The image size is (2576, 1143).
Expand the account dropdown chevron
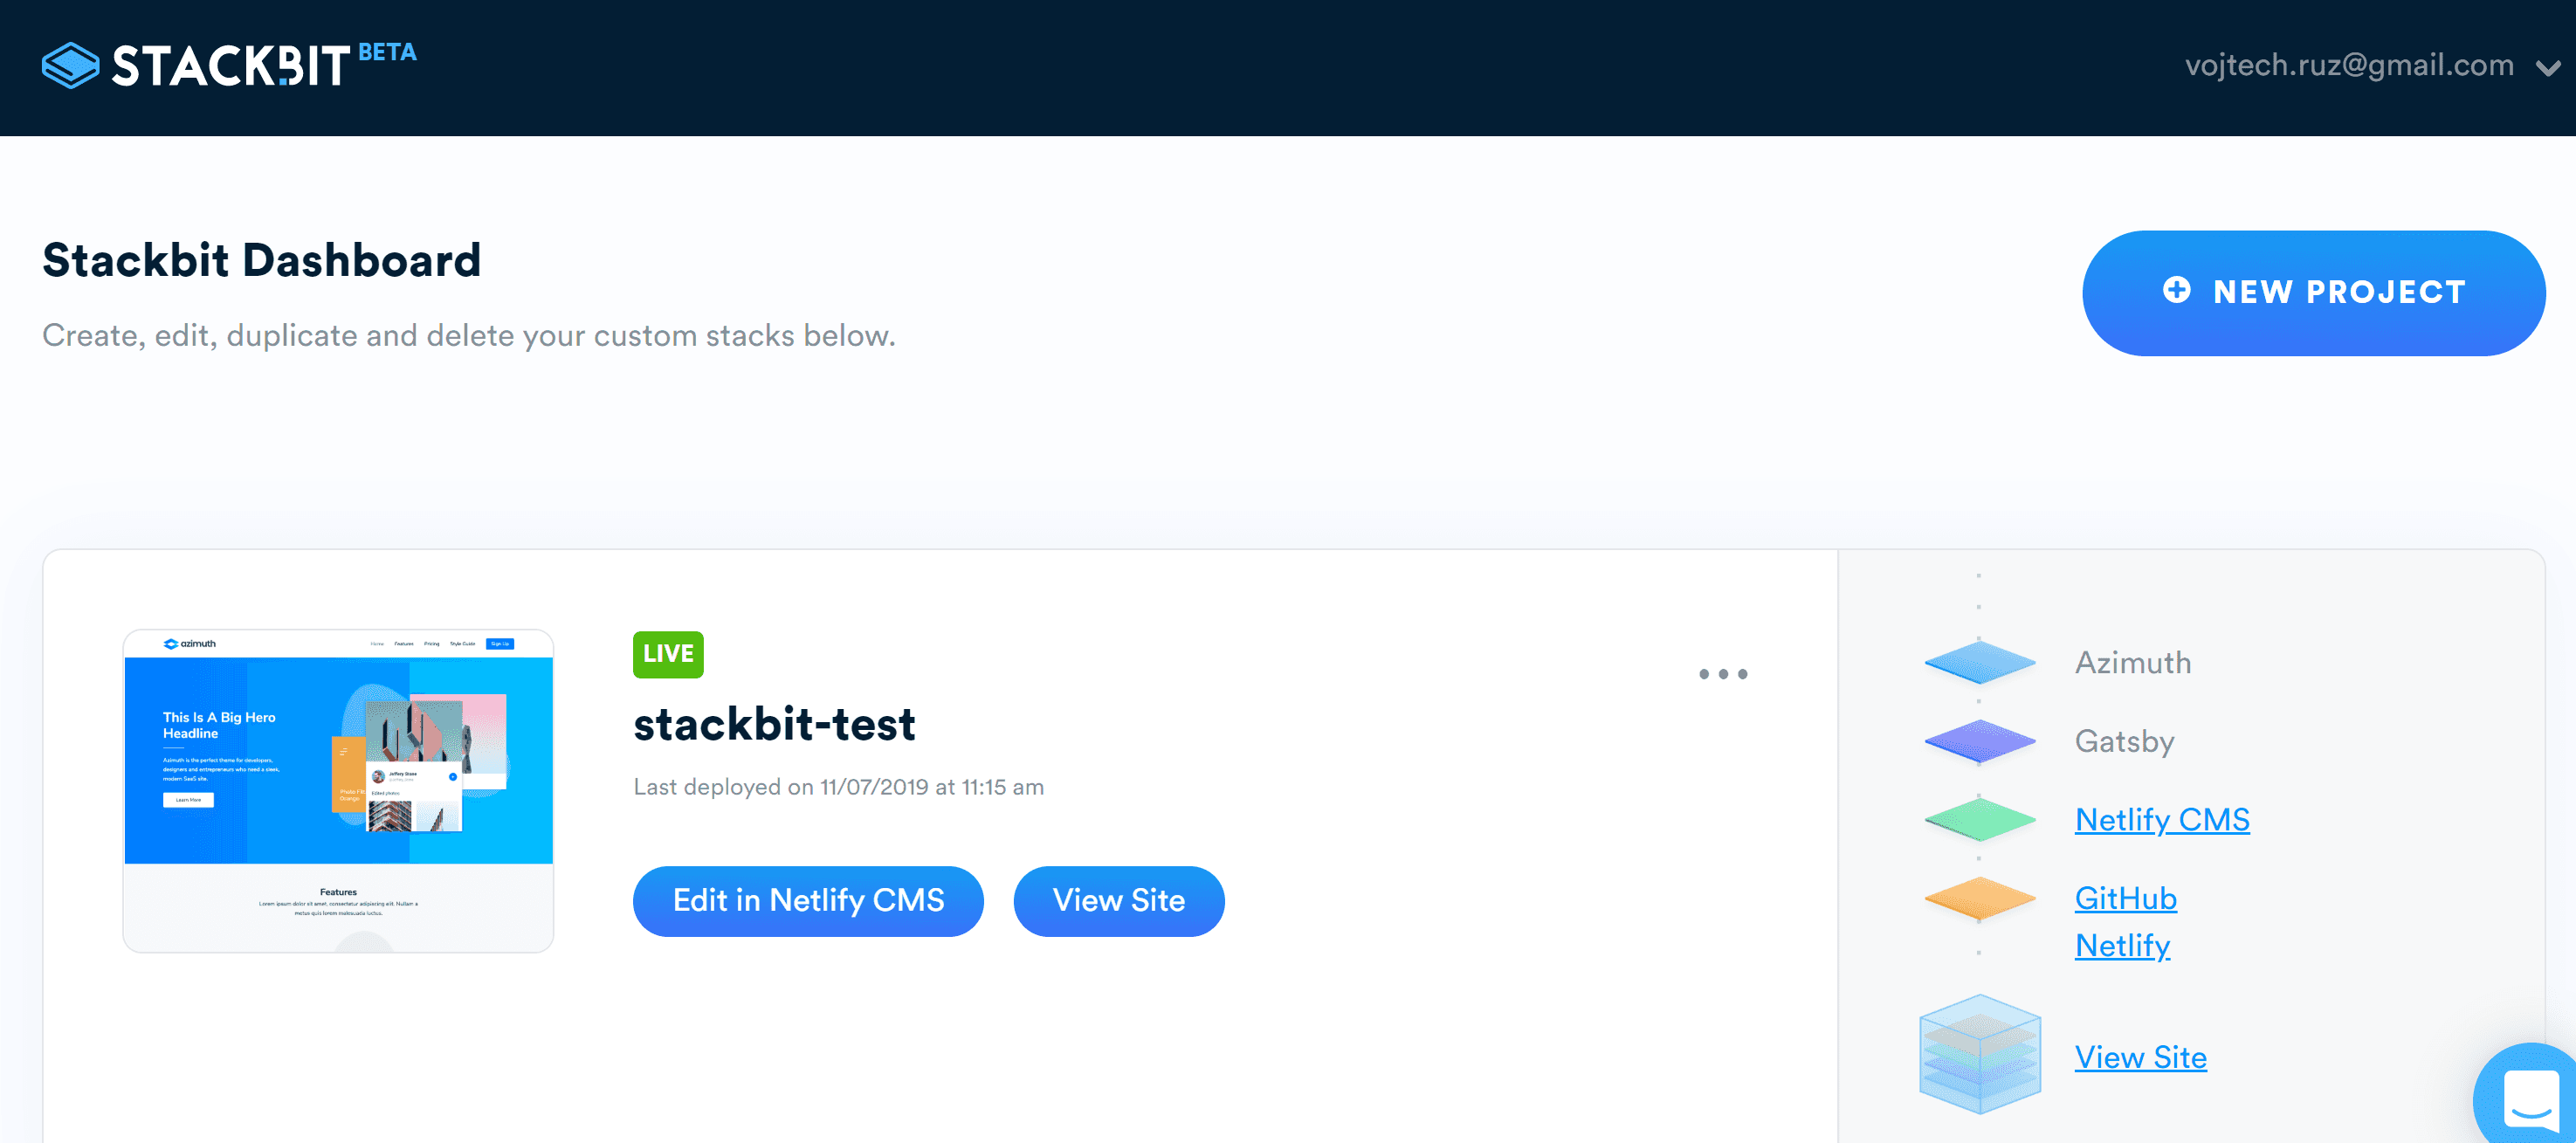point(2547,68)
